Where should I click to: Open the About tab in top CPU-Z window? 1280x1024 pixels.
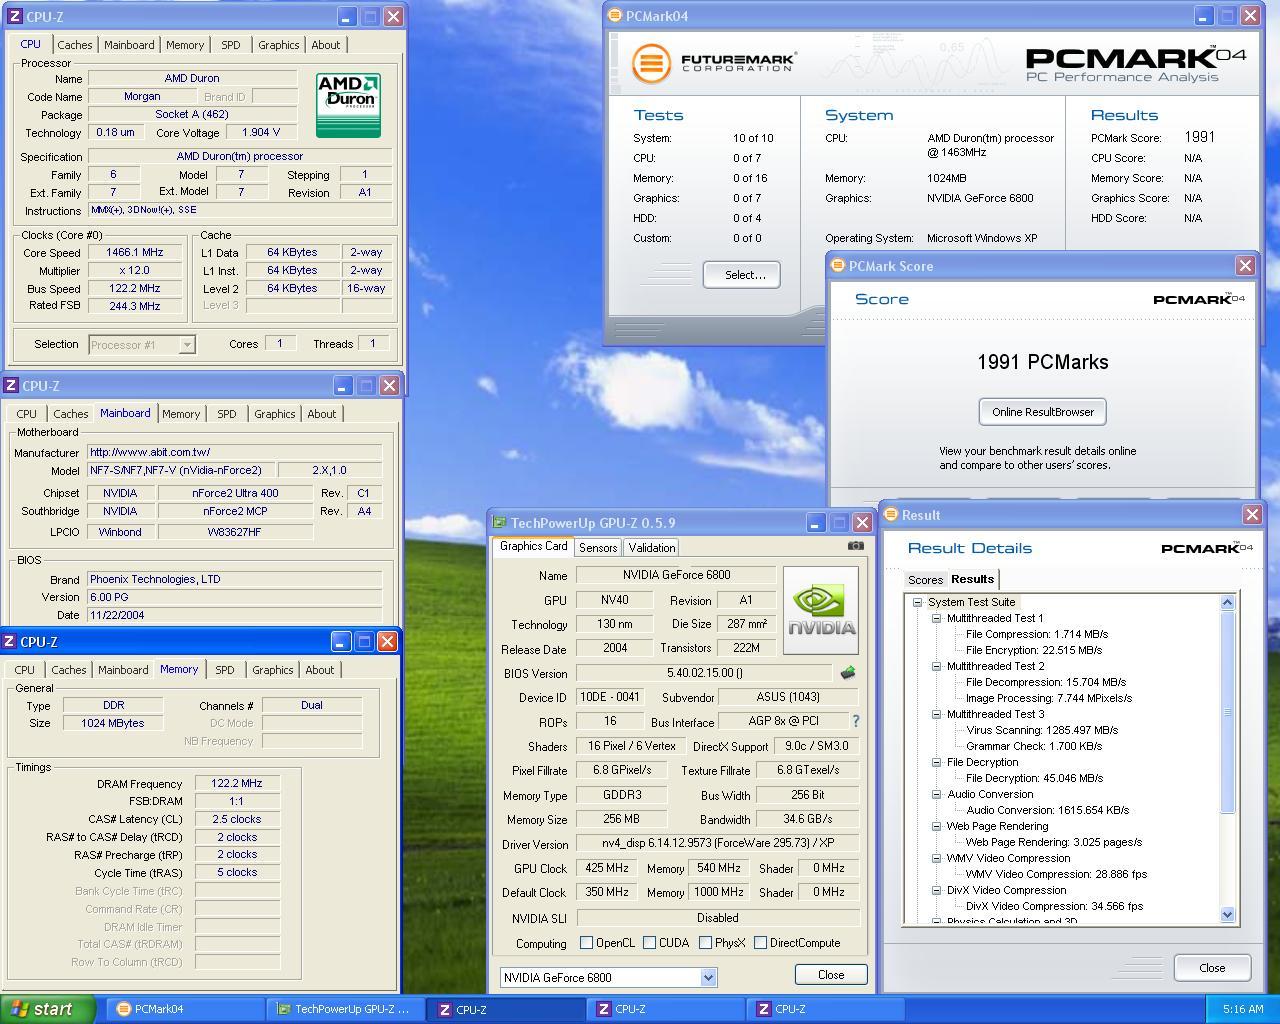click(325, 45)
